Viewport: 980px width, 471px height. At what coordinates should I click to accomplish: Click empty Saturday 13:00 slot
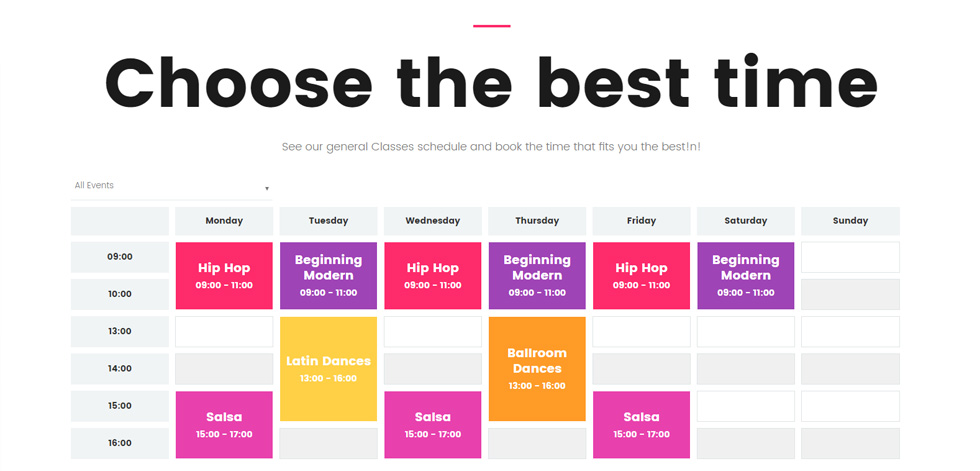point(746,332)
